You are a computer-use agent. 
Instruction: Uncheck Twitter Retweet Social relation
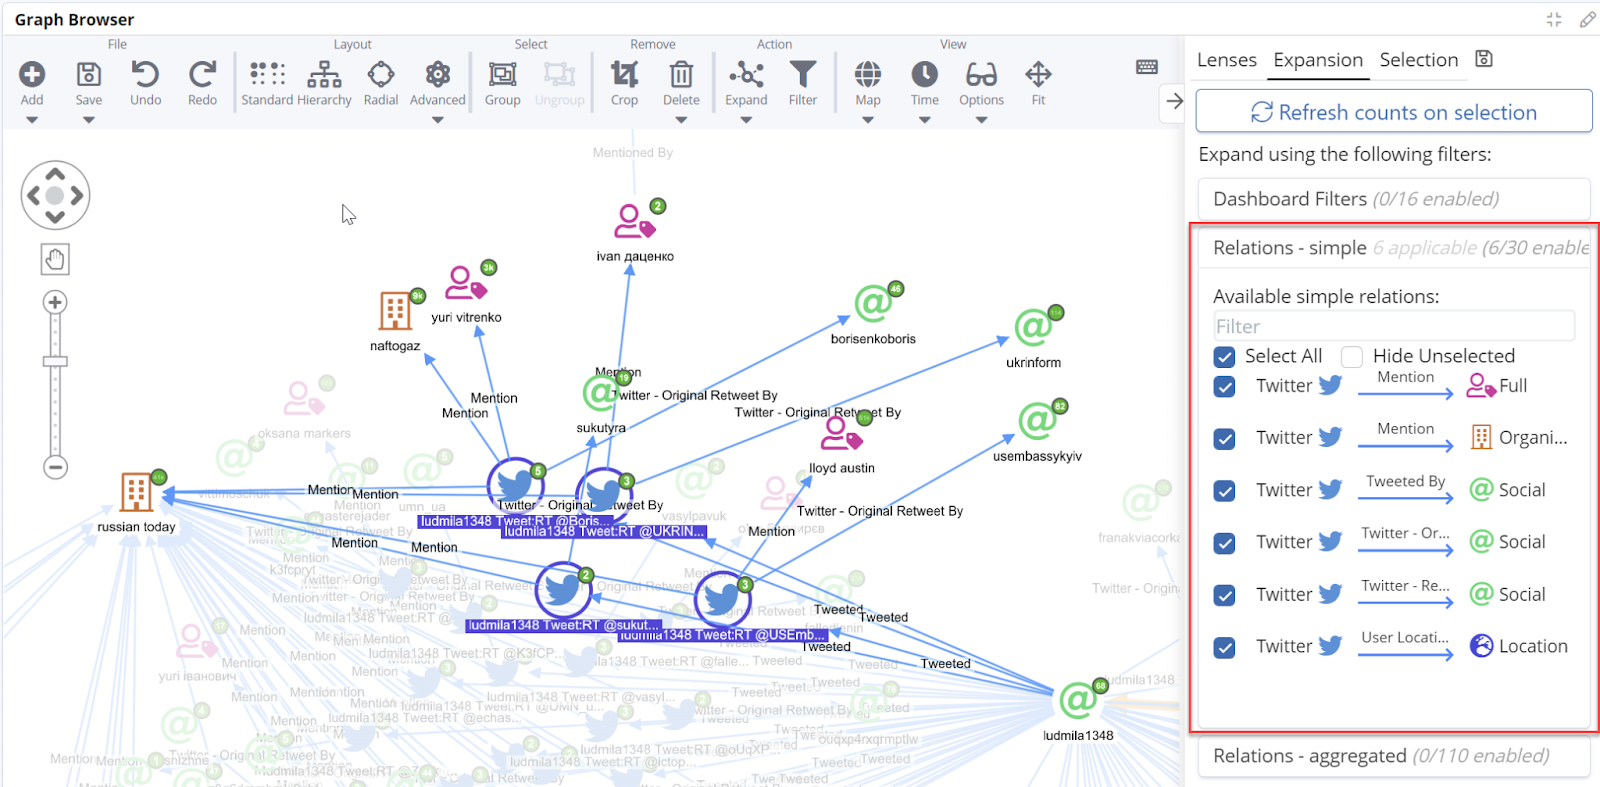1224,595
